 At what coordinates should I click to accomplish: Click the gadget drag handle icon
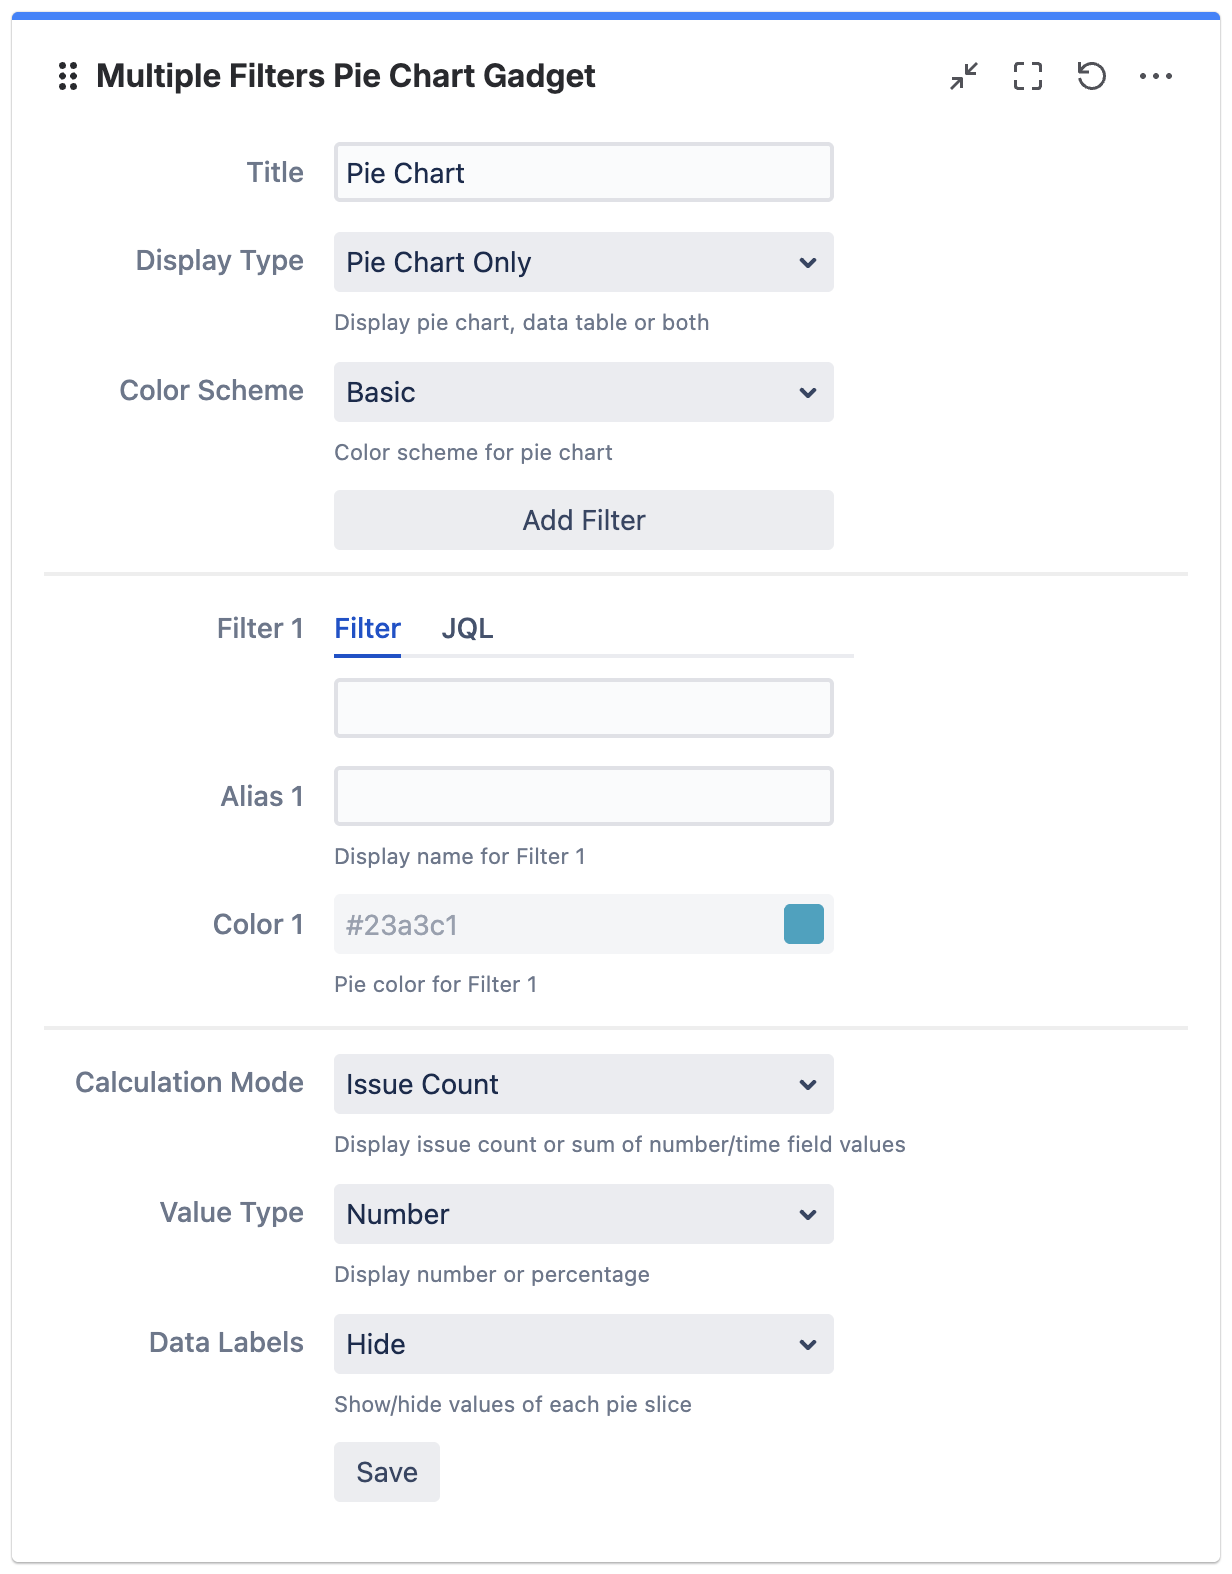(69, 75)
